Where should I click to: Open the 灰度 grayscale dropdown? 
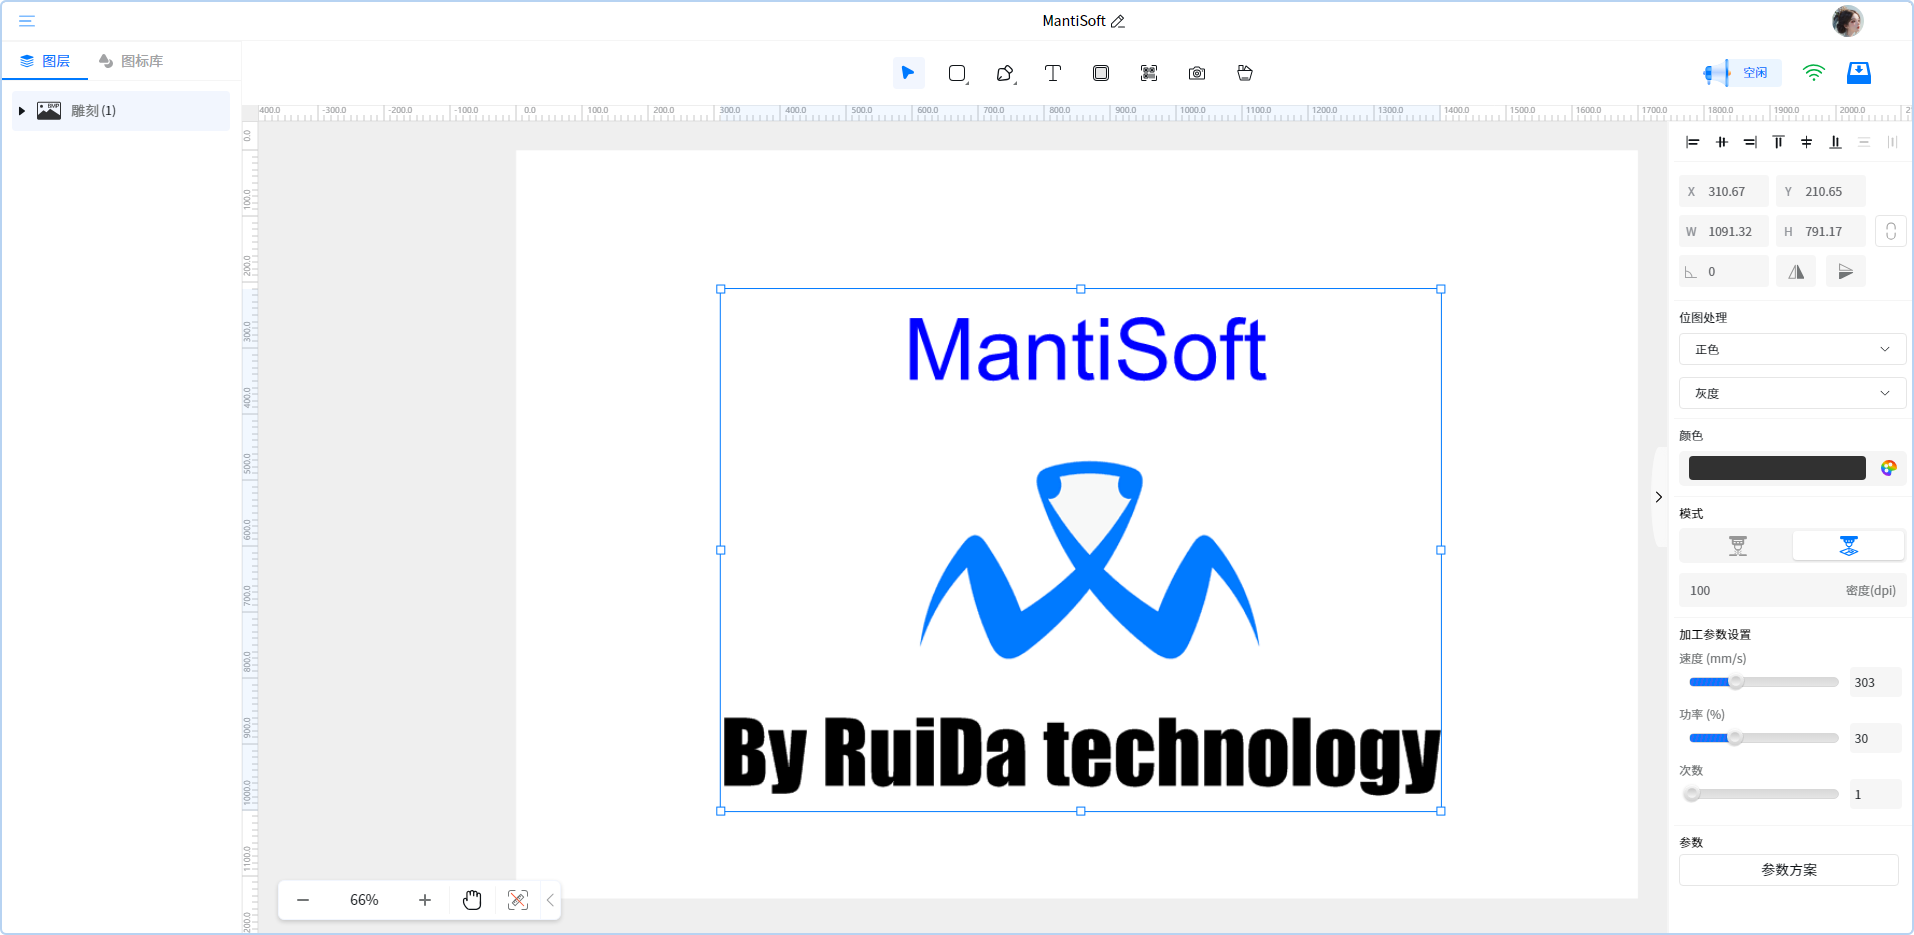coord(1792,394)
